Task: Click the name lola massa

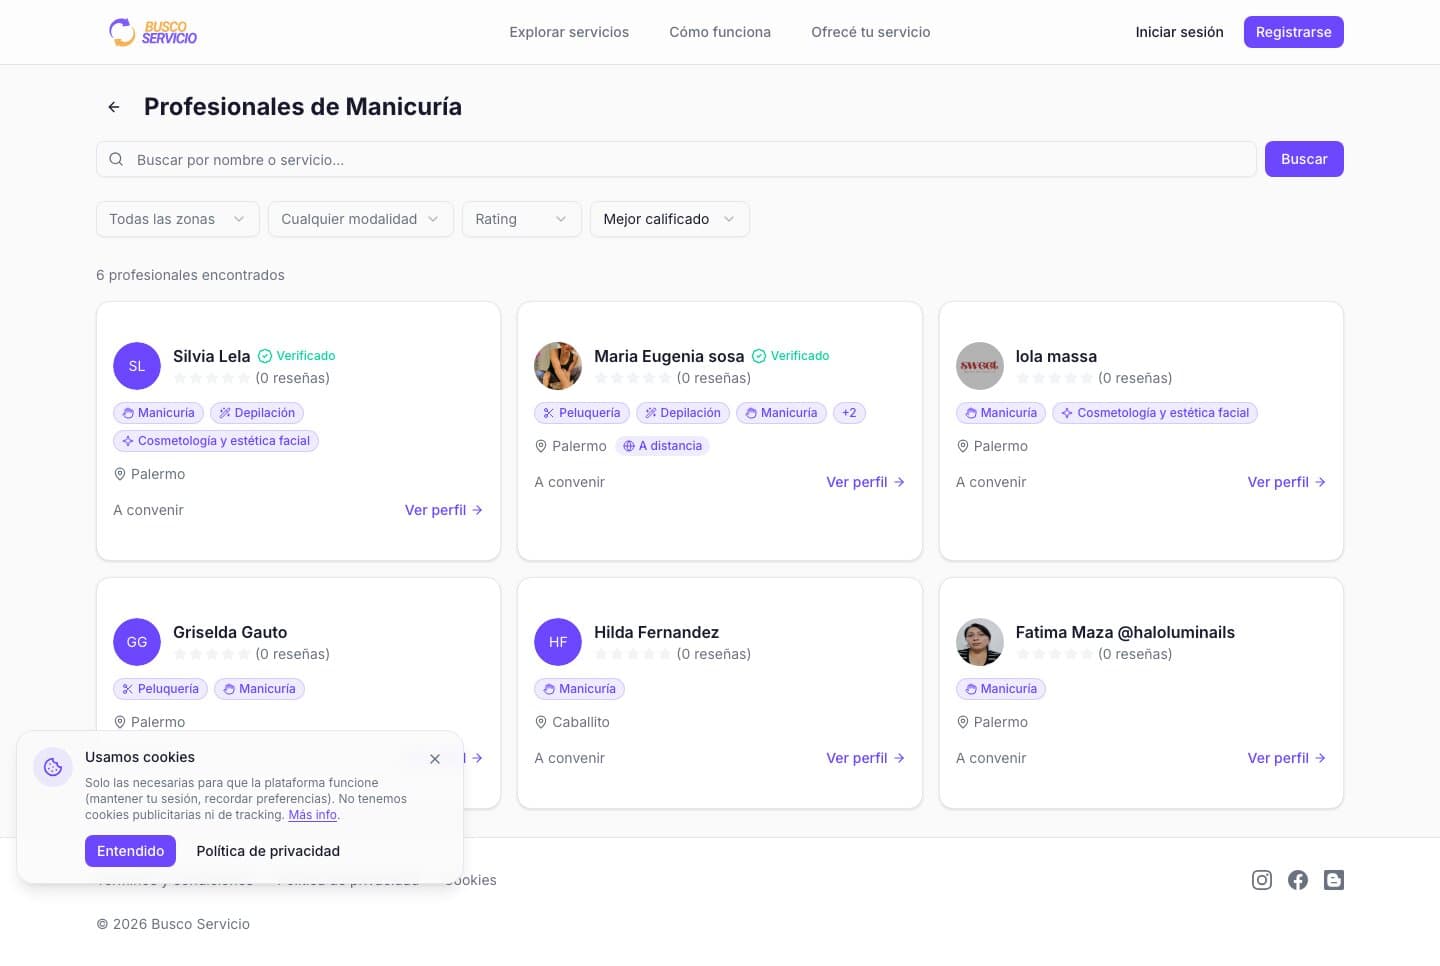Action: click(x=1056, y=356)
